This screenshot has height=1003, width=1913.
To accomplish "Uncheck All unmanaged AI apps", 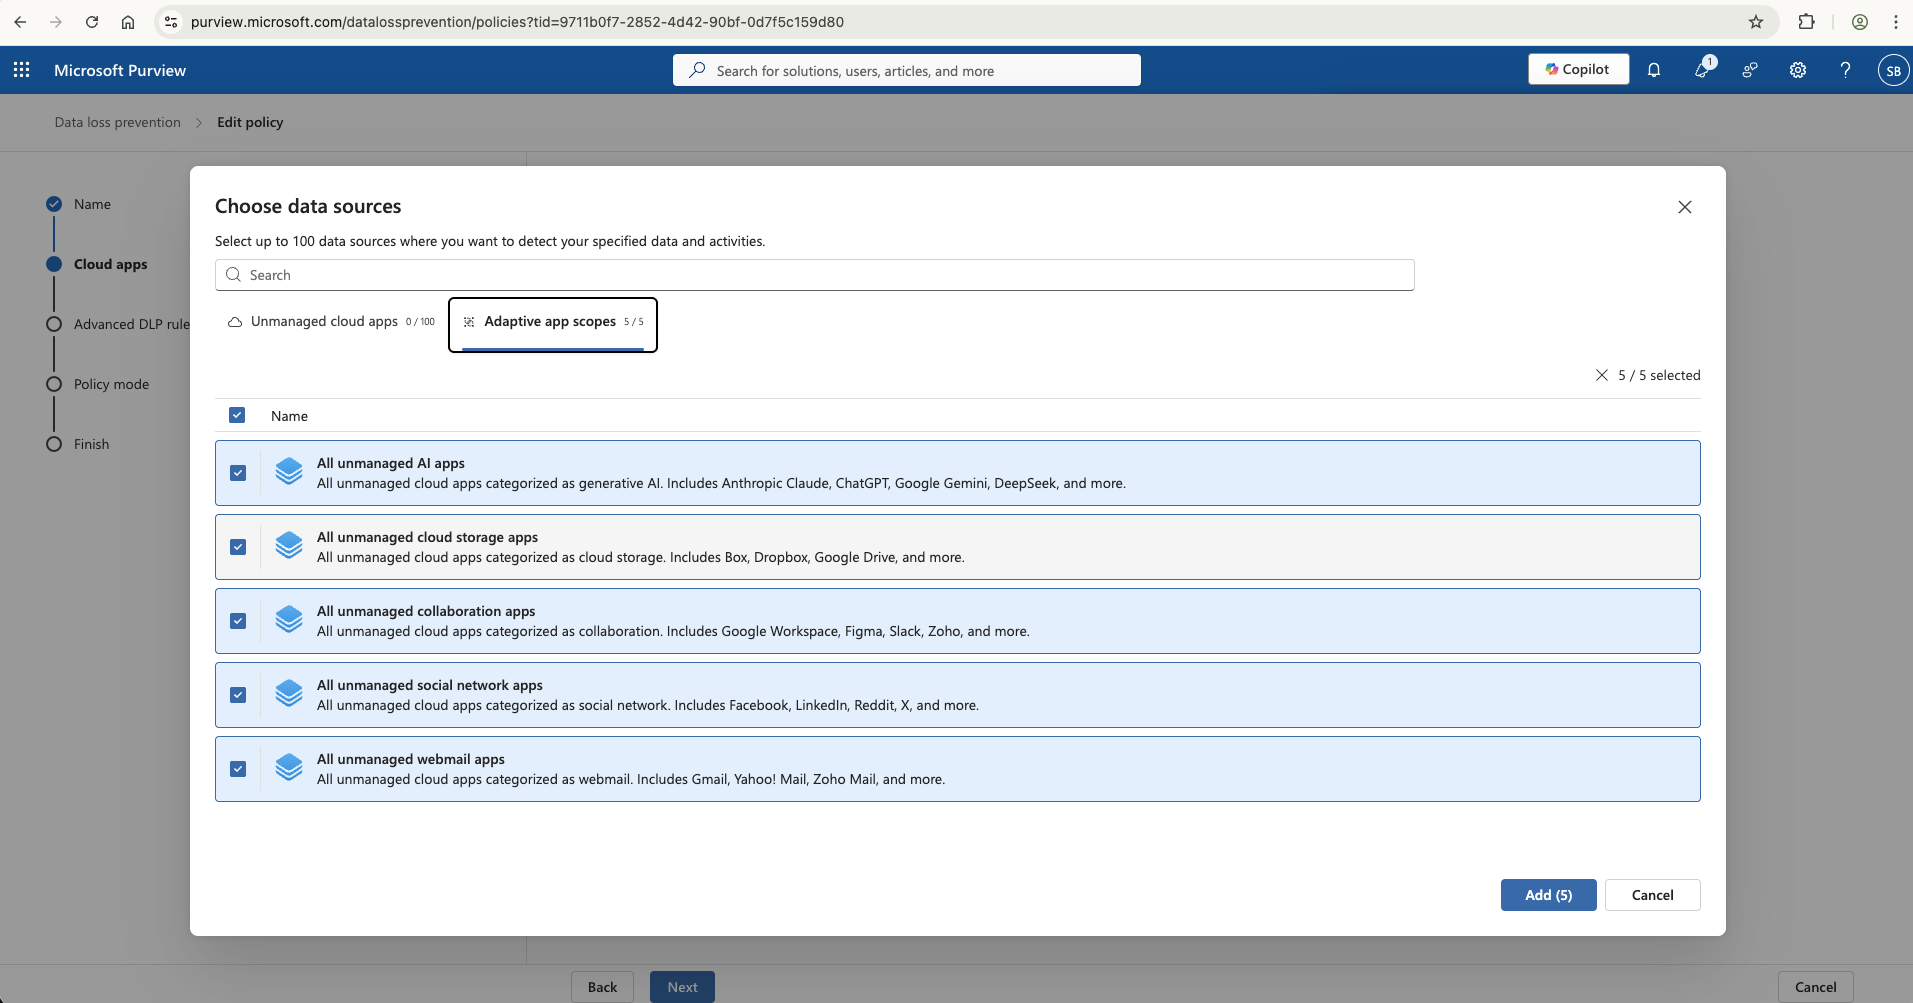I will [x=238, y=473].
